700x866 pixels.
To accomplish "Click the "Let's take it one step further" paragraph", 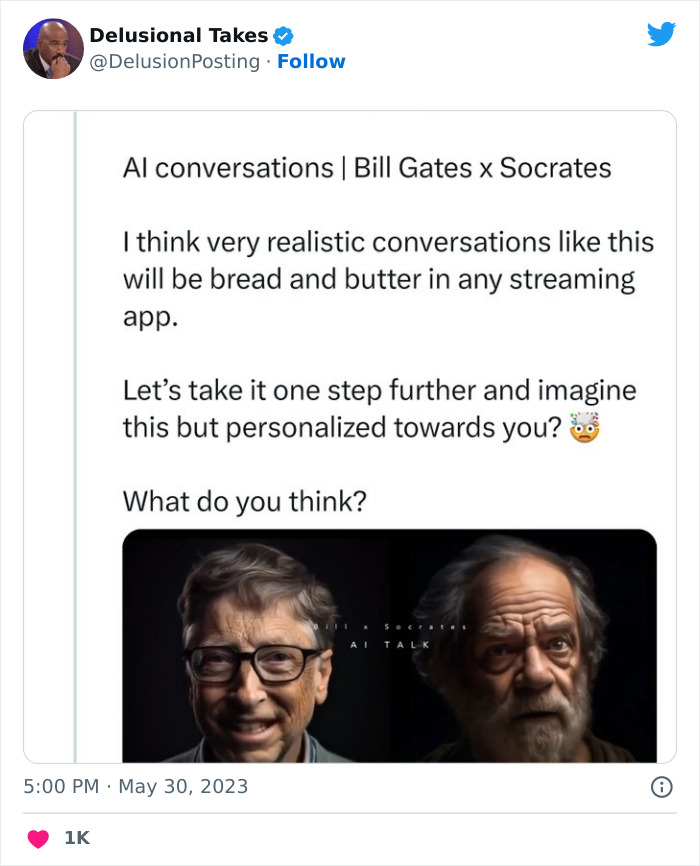I will (x=378, y=408).
